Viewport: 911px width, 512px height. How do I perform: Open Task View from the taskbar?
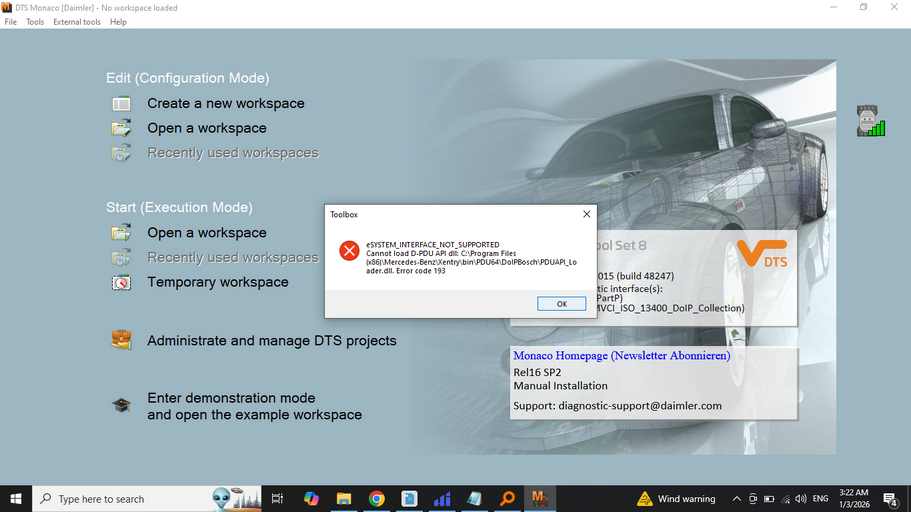(x=277, y=499)
